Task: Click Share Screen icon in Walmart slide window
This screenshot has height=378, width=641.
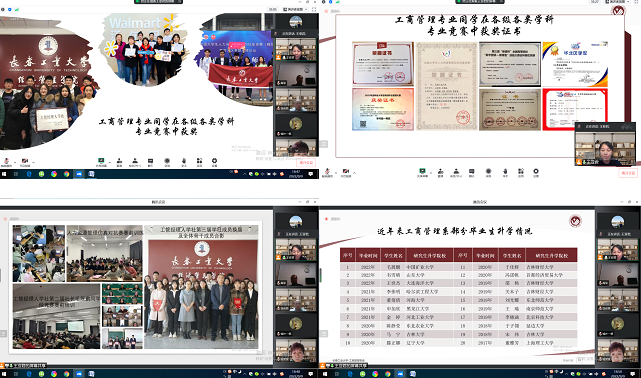Action: (101, 162)
